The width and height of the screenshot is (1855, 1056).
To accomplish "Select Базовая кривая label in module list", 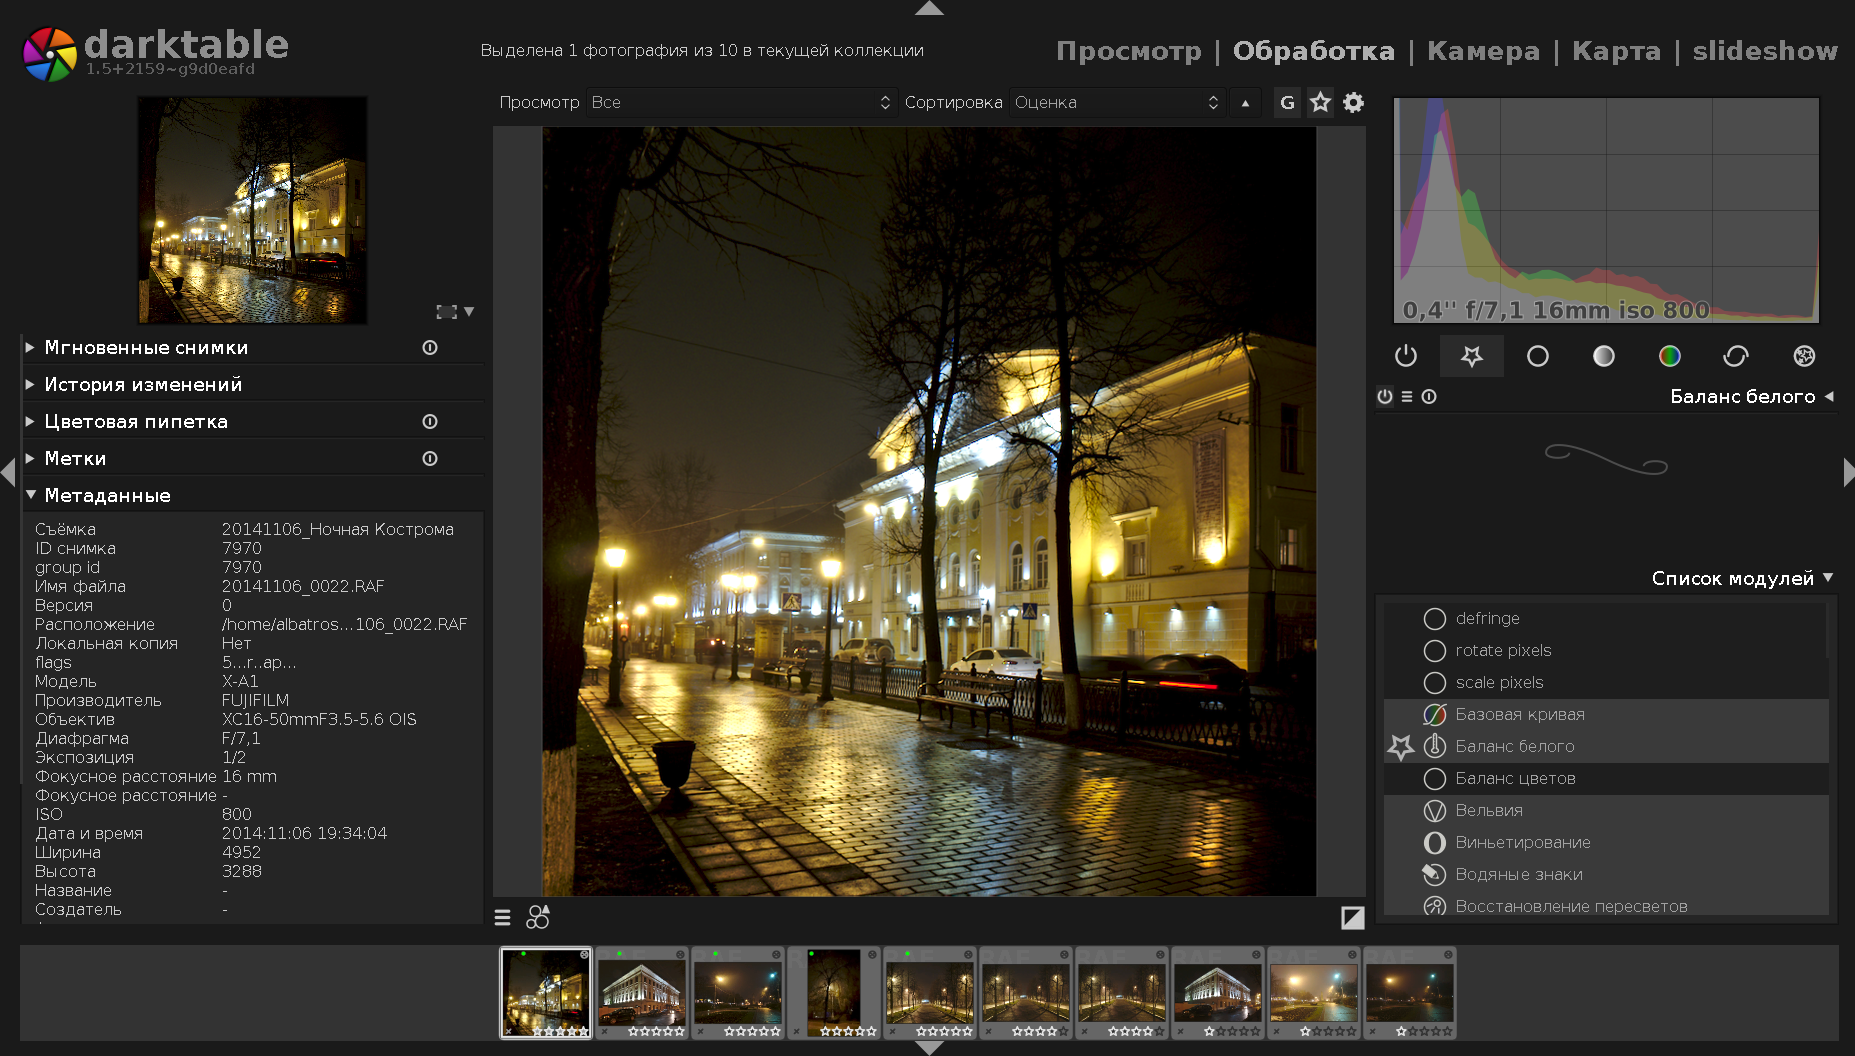I will (x=1519, y=714).
